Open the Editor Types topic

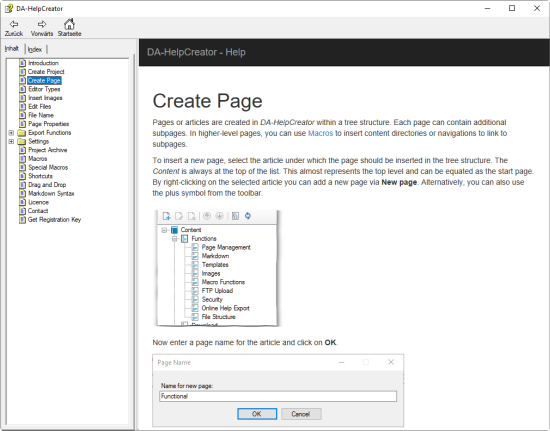44,89
